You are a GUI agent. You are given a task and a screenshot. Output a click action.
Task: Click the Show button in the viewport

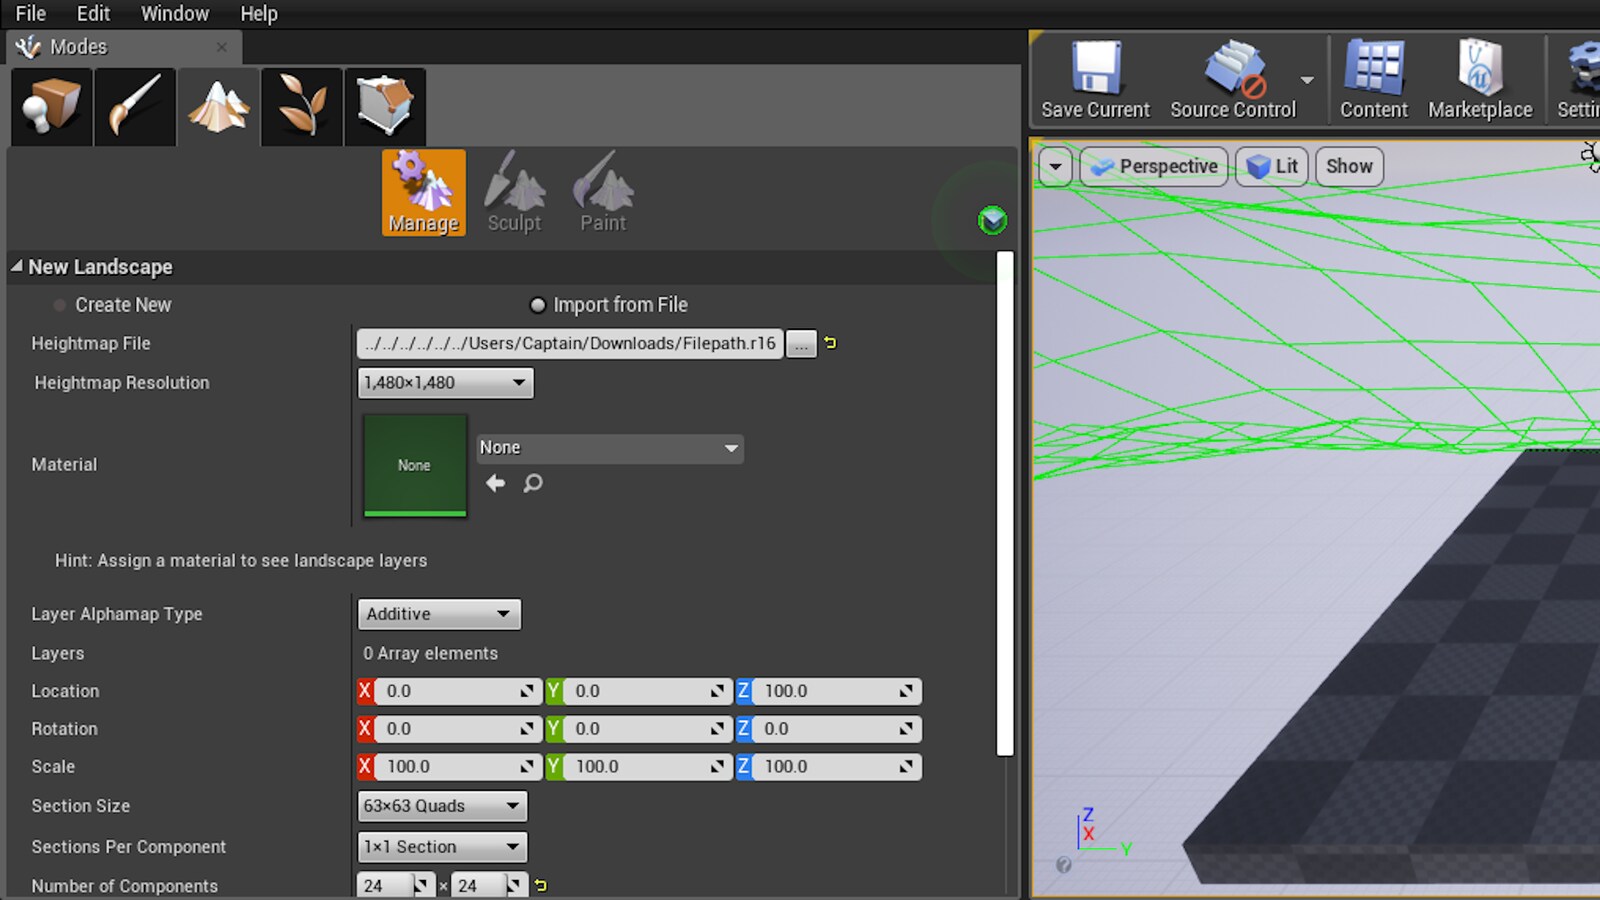pos(1348,166)
